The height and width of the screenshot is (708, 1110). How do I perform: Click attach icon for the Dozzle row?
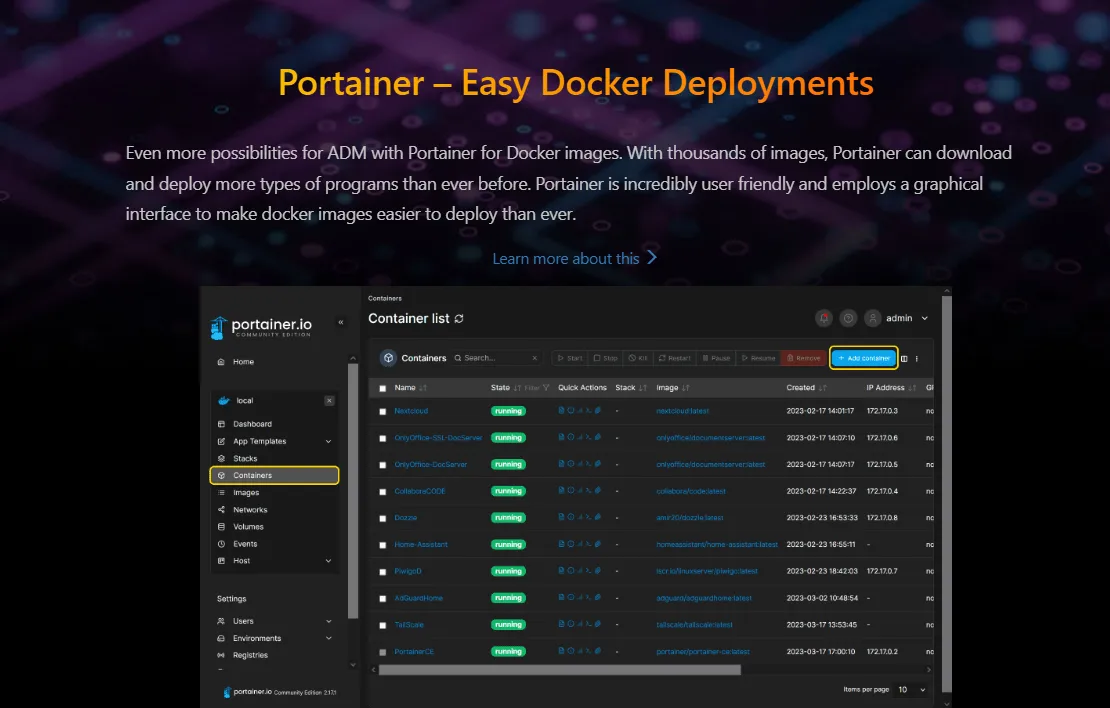pyautogui.click(x=597, y=517)
